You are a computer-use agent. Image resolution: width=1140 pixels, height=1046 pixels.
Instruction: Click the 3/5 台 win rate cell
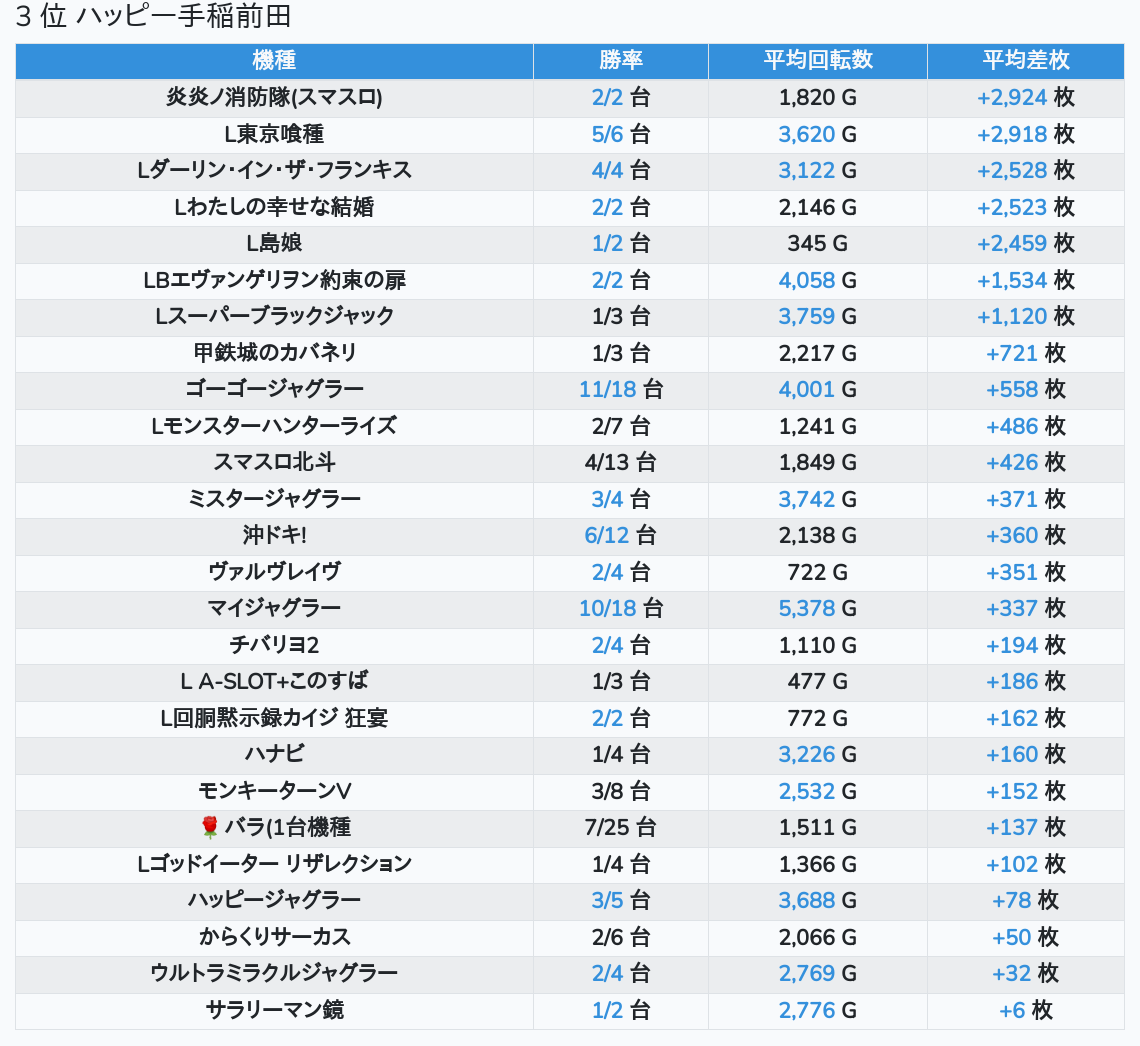[621, 900]
